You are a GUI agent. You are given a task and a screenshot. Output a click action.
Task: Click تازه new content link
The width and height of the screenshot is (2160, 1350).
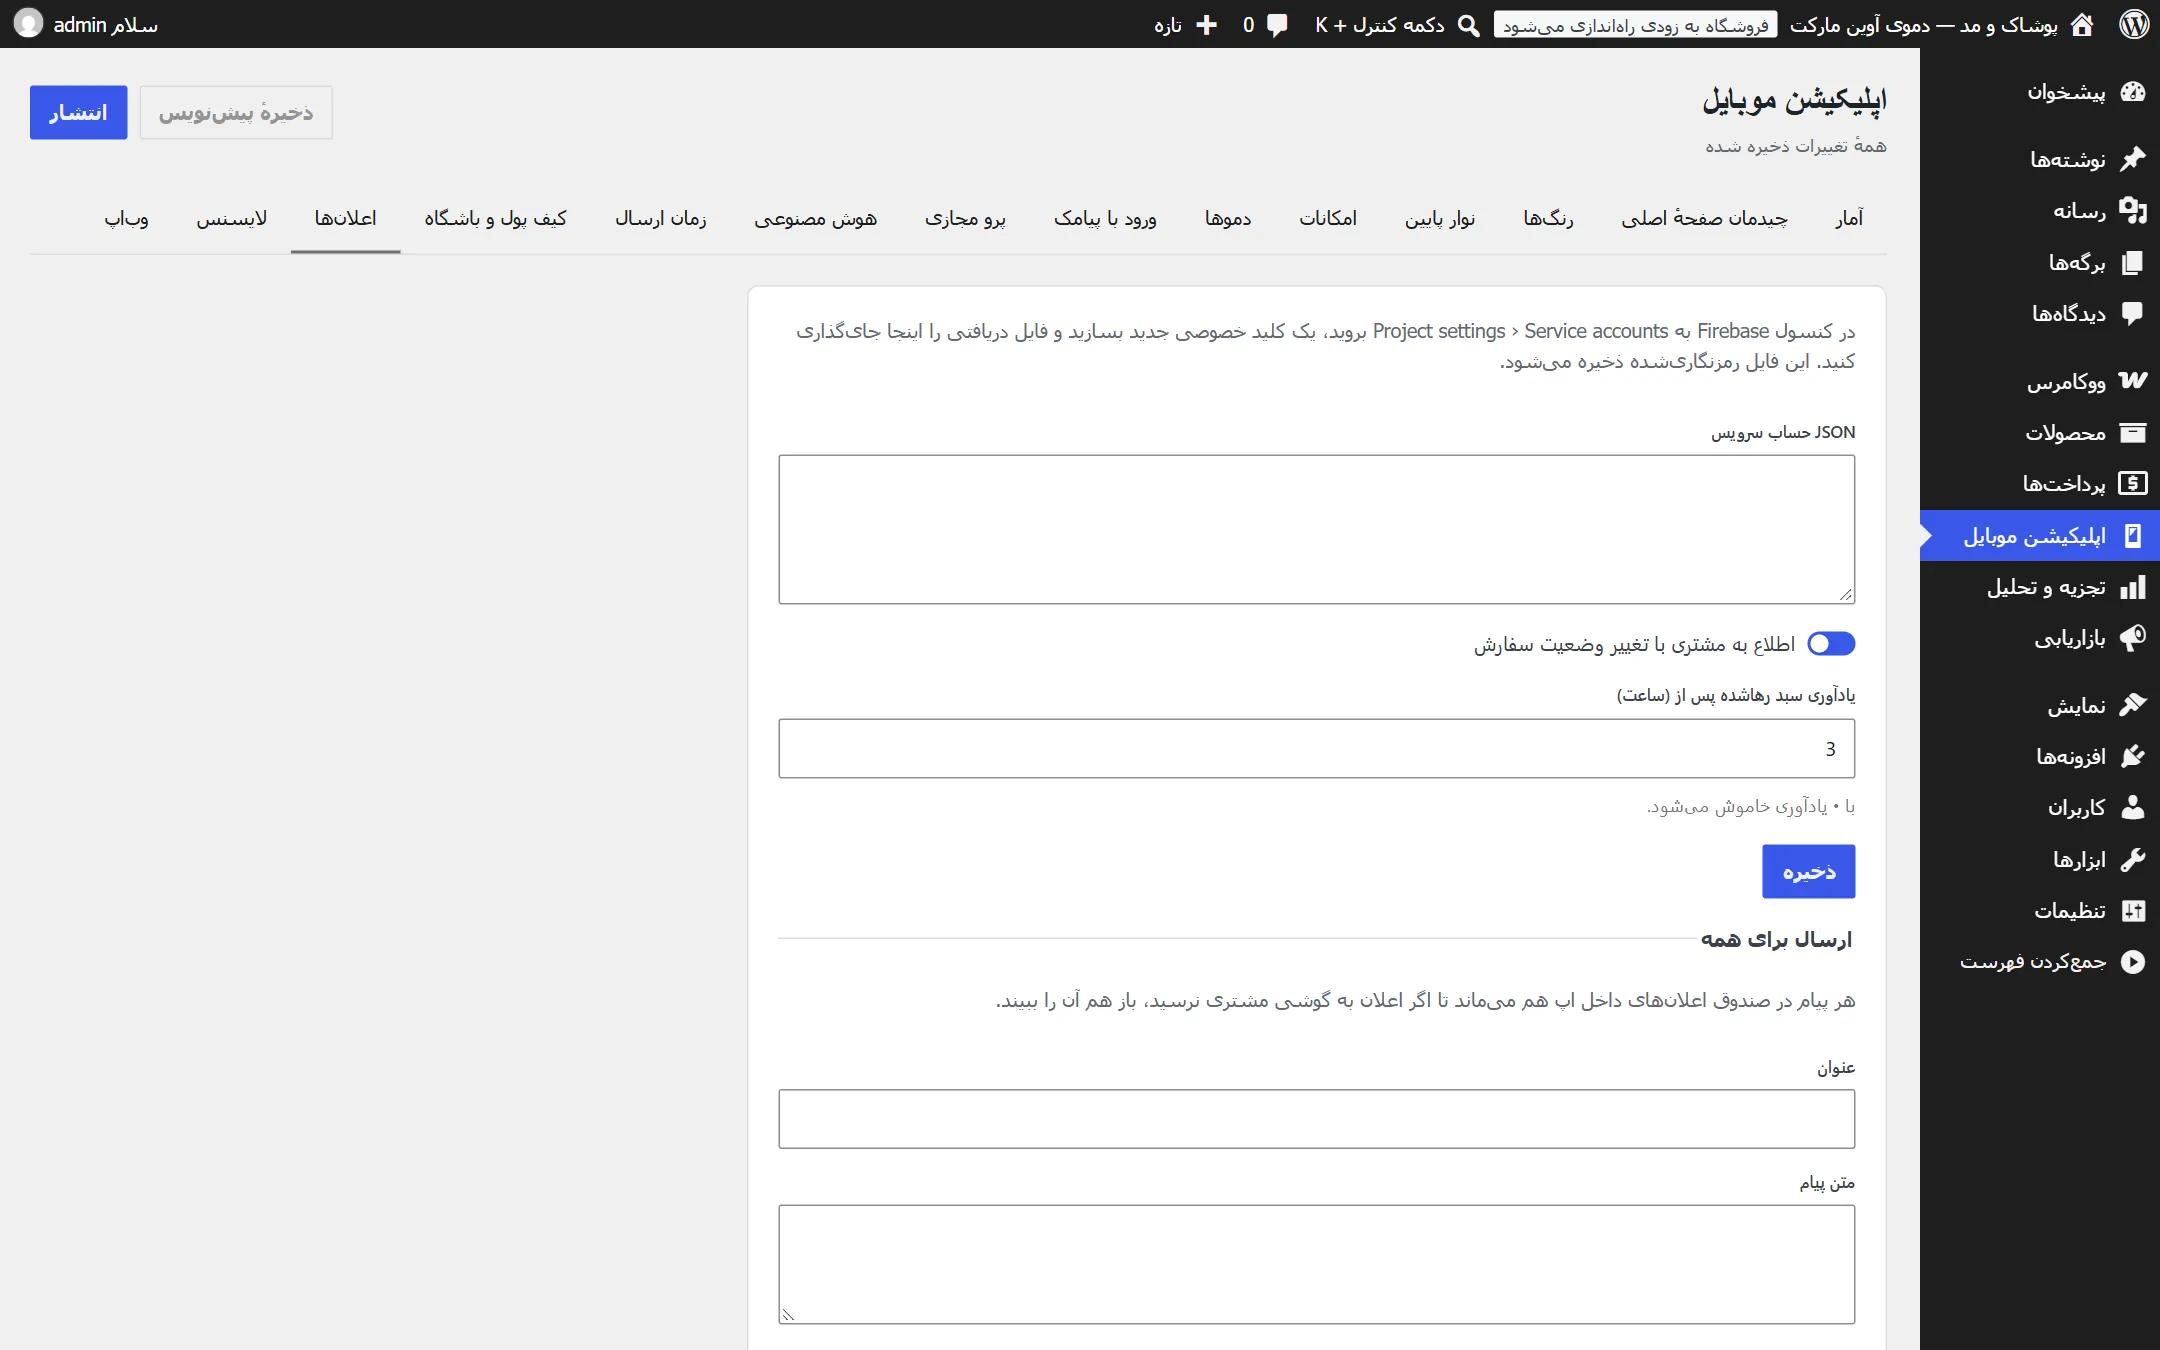[1168, 25]
